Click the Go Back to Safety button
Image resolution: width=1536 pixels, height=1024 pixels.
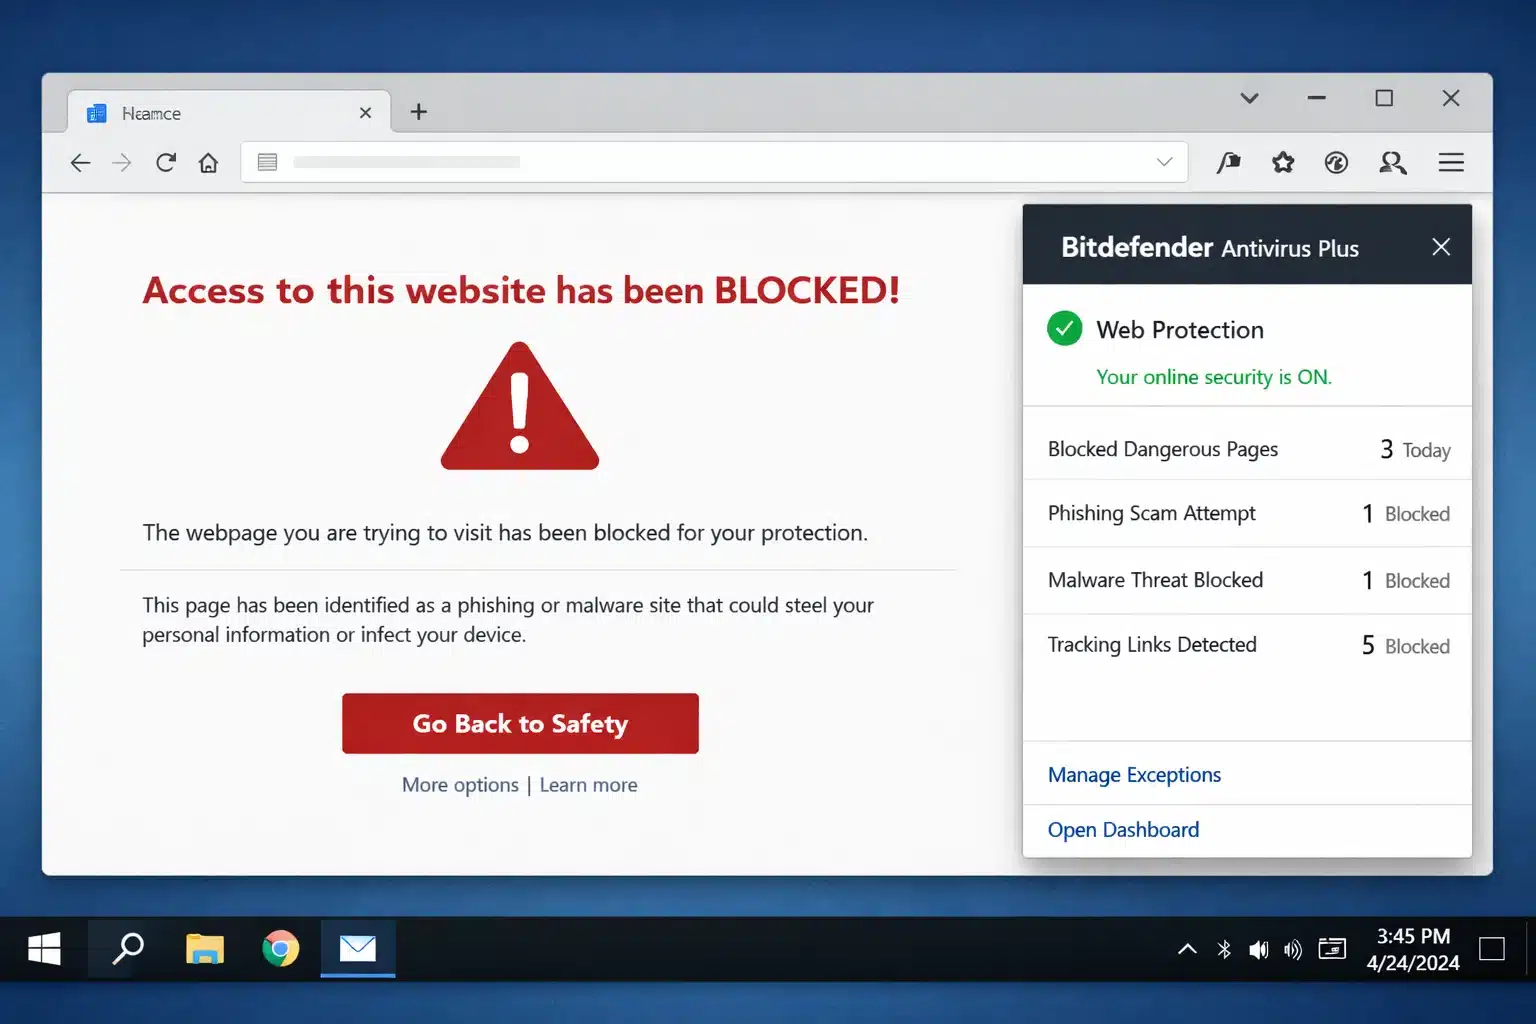(x=520, y=723)
